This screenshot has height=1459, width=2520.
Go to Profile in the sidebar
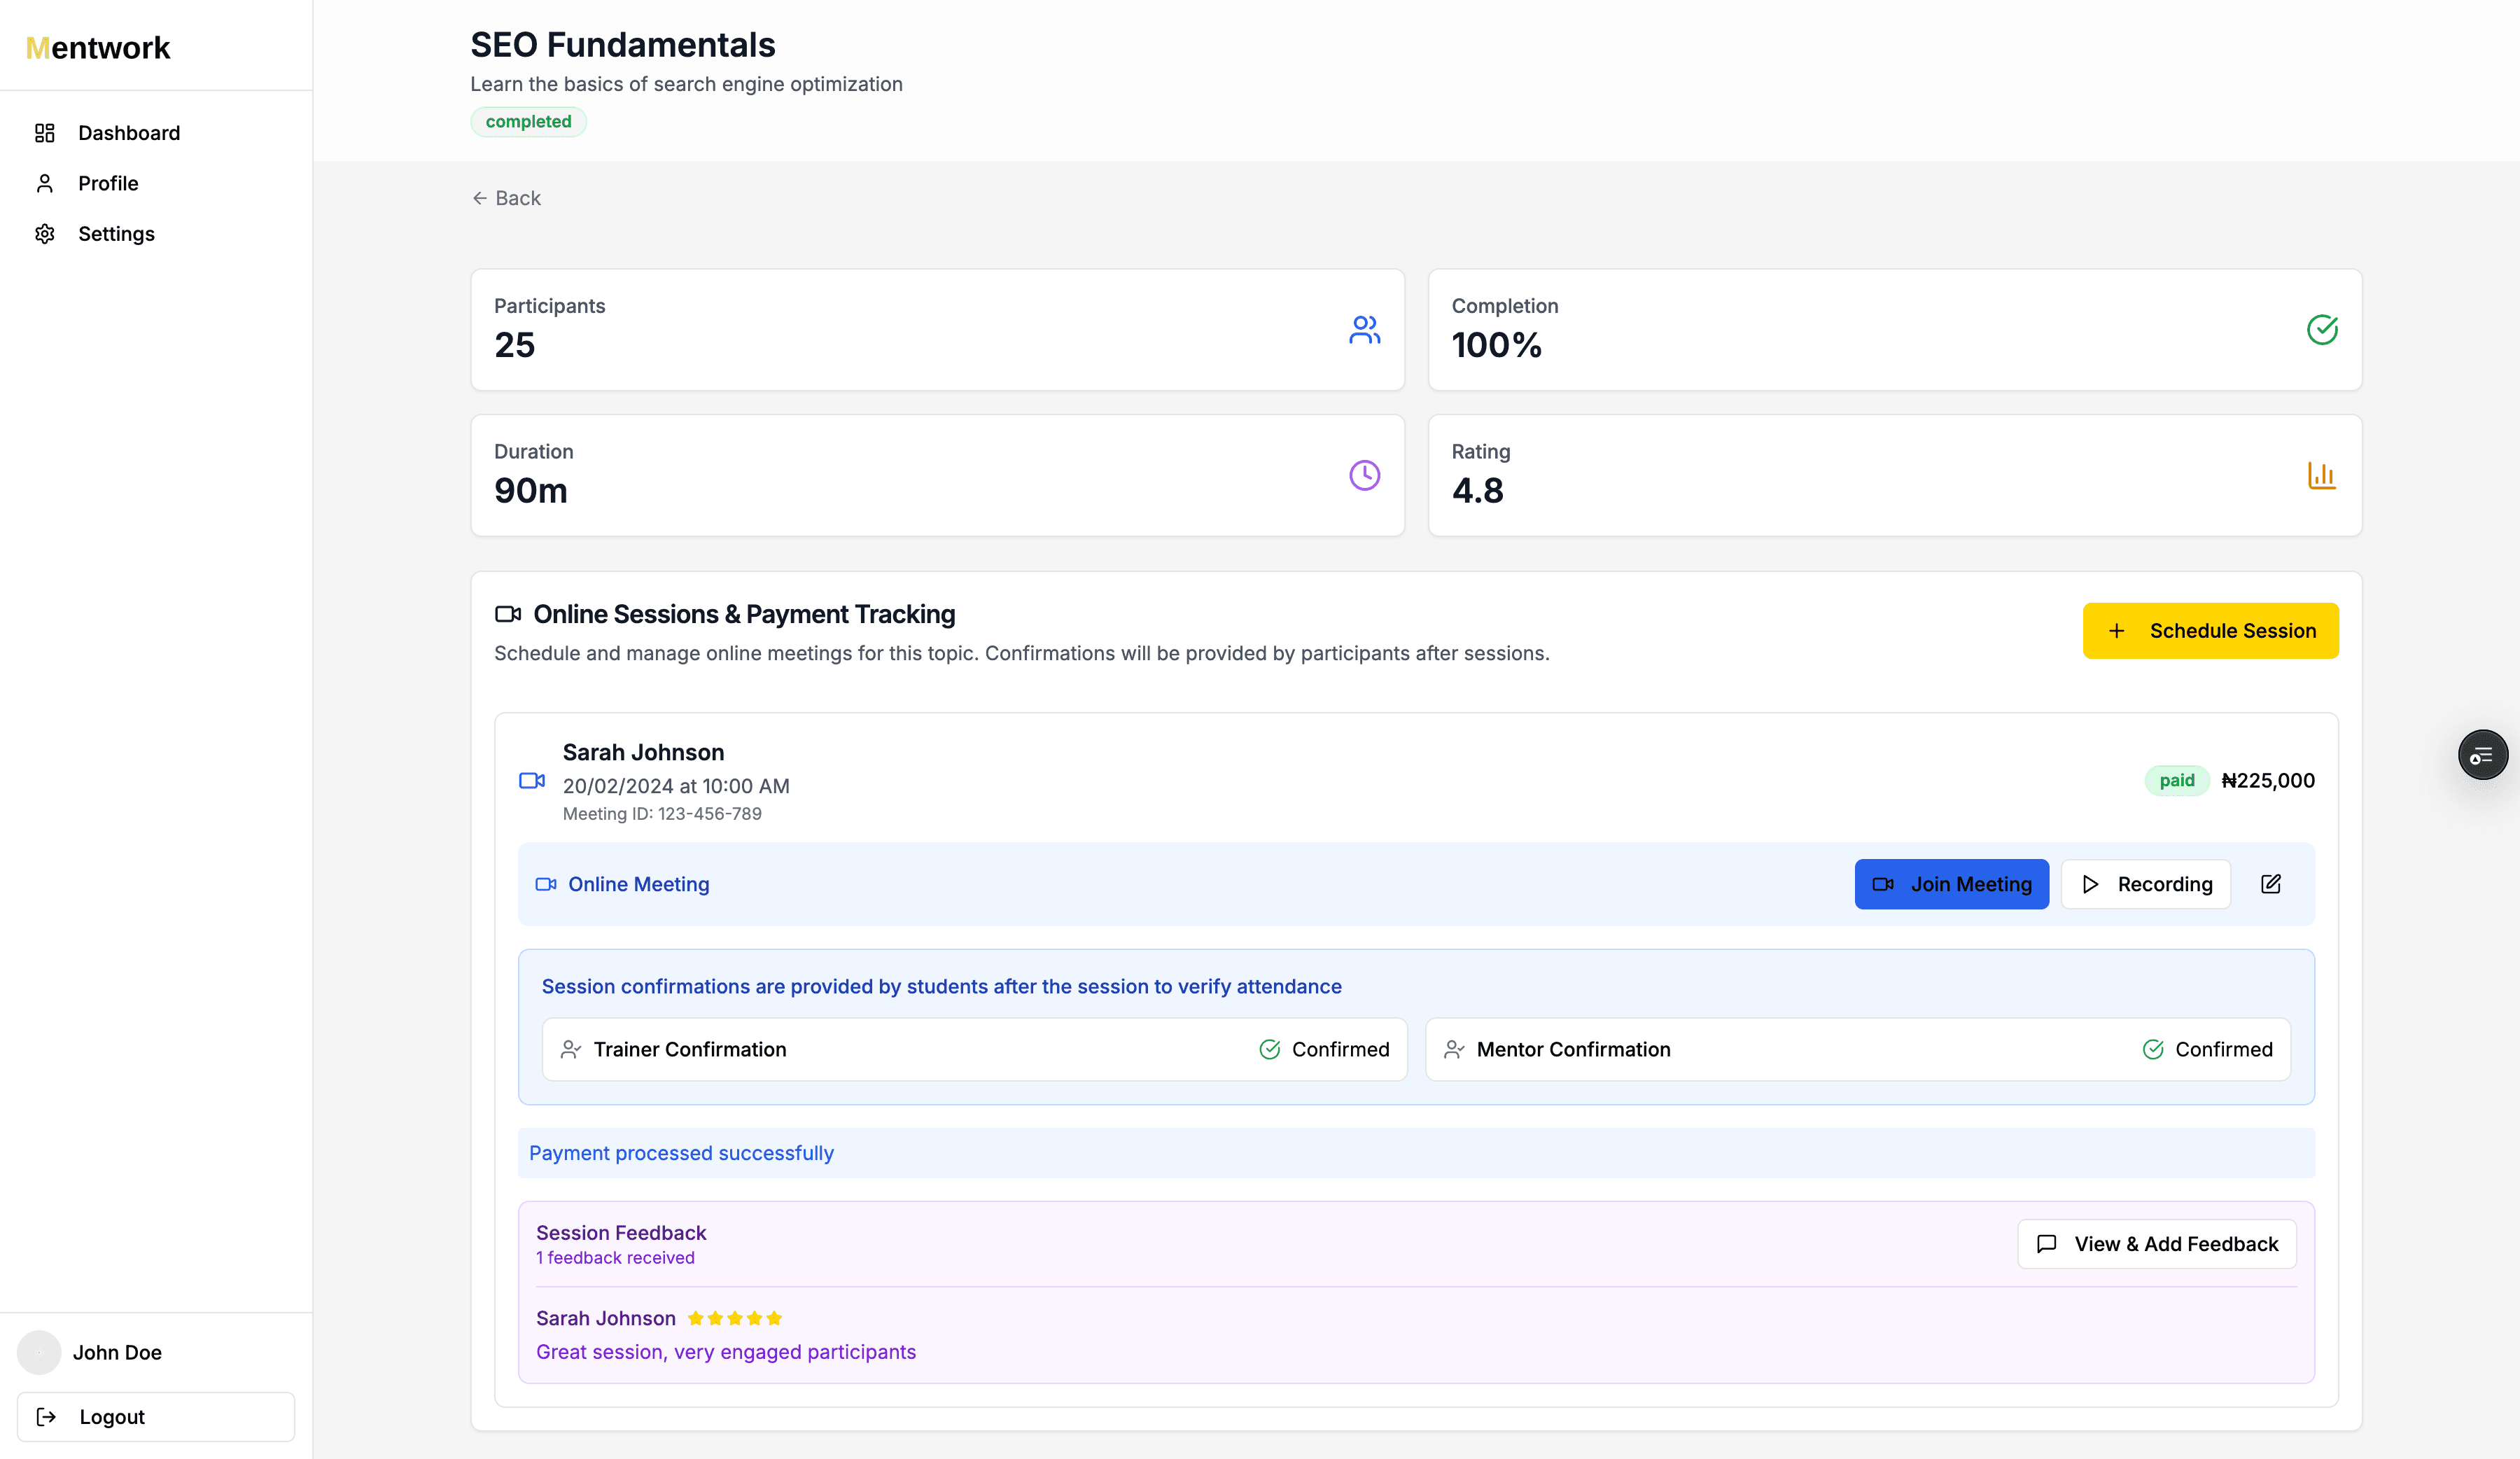pos(108,183)
